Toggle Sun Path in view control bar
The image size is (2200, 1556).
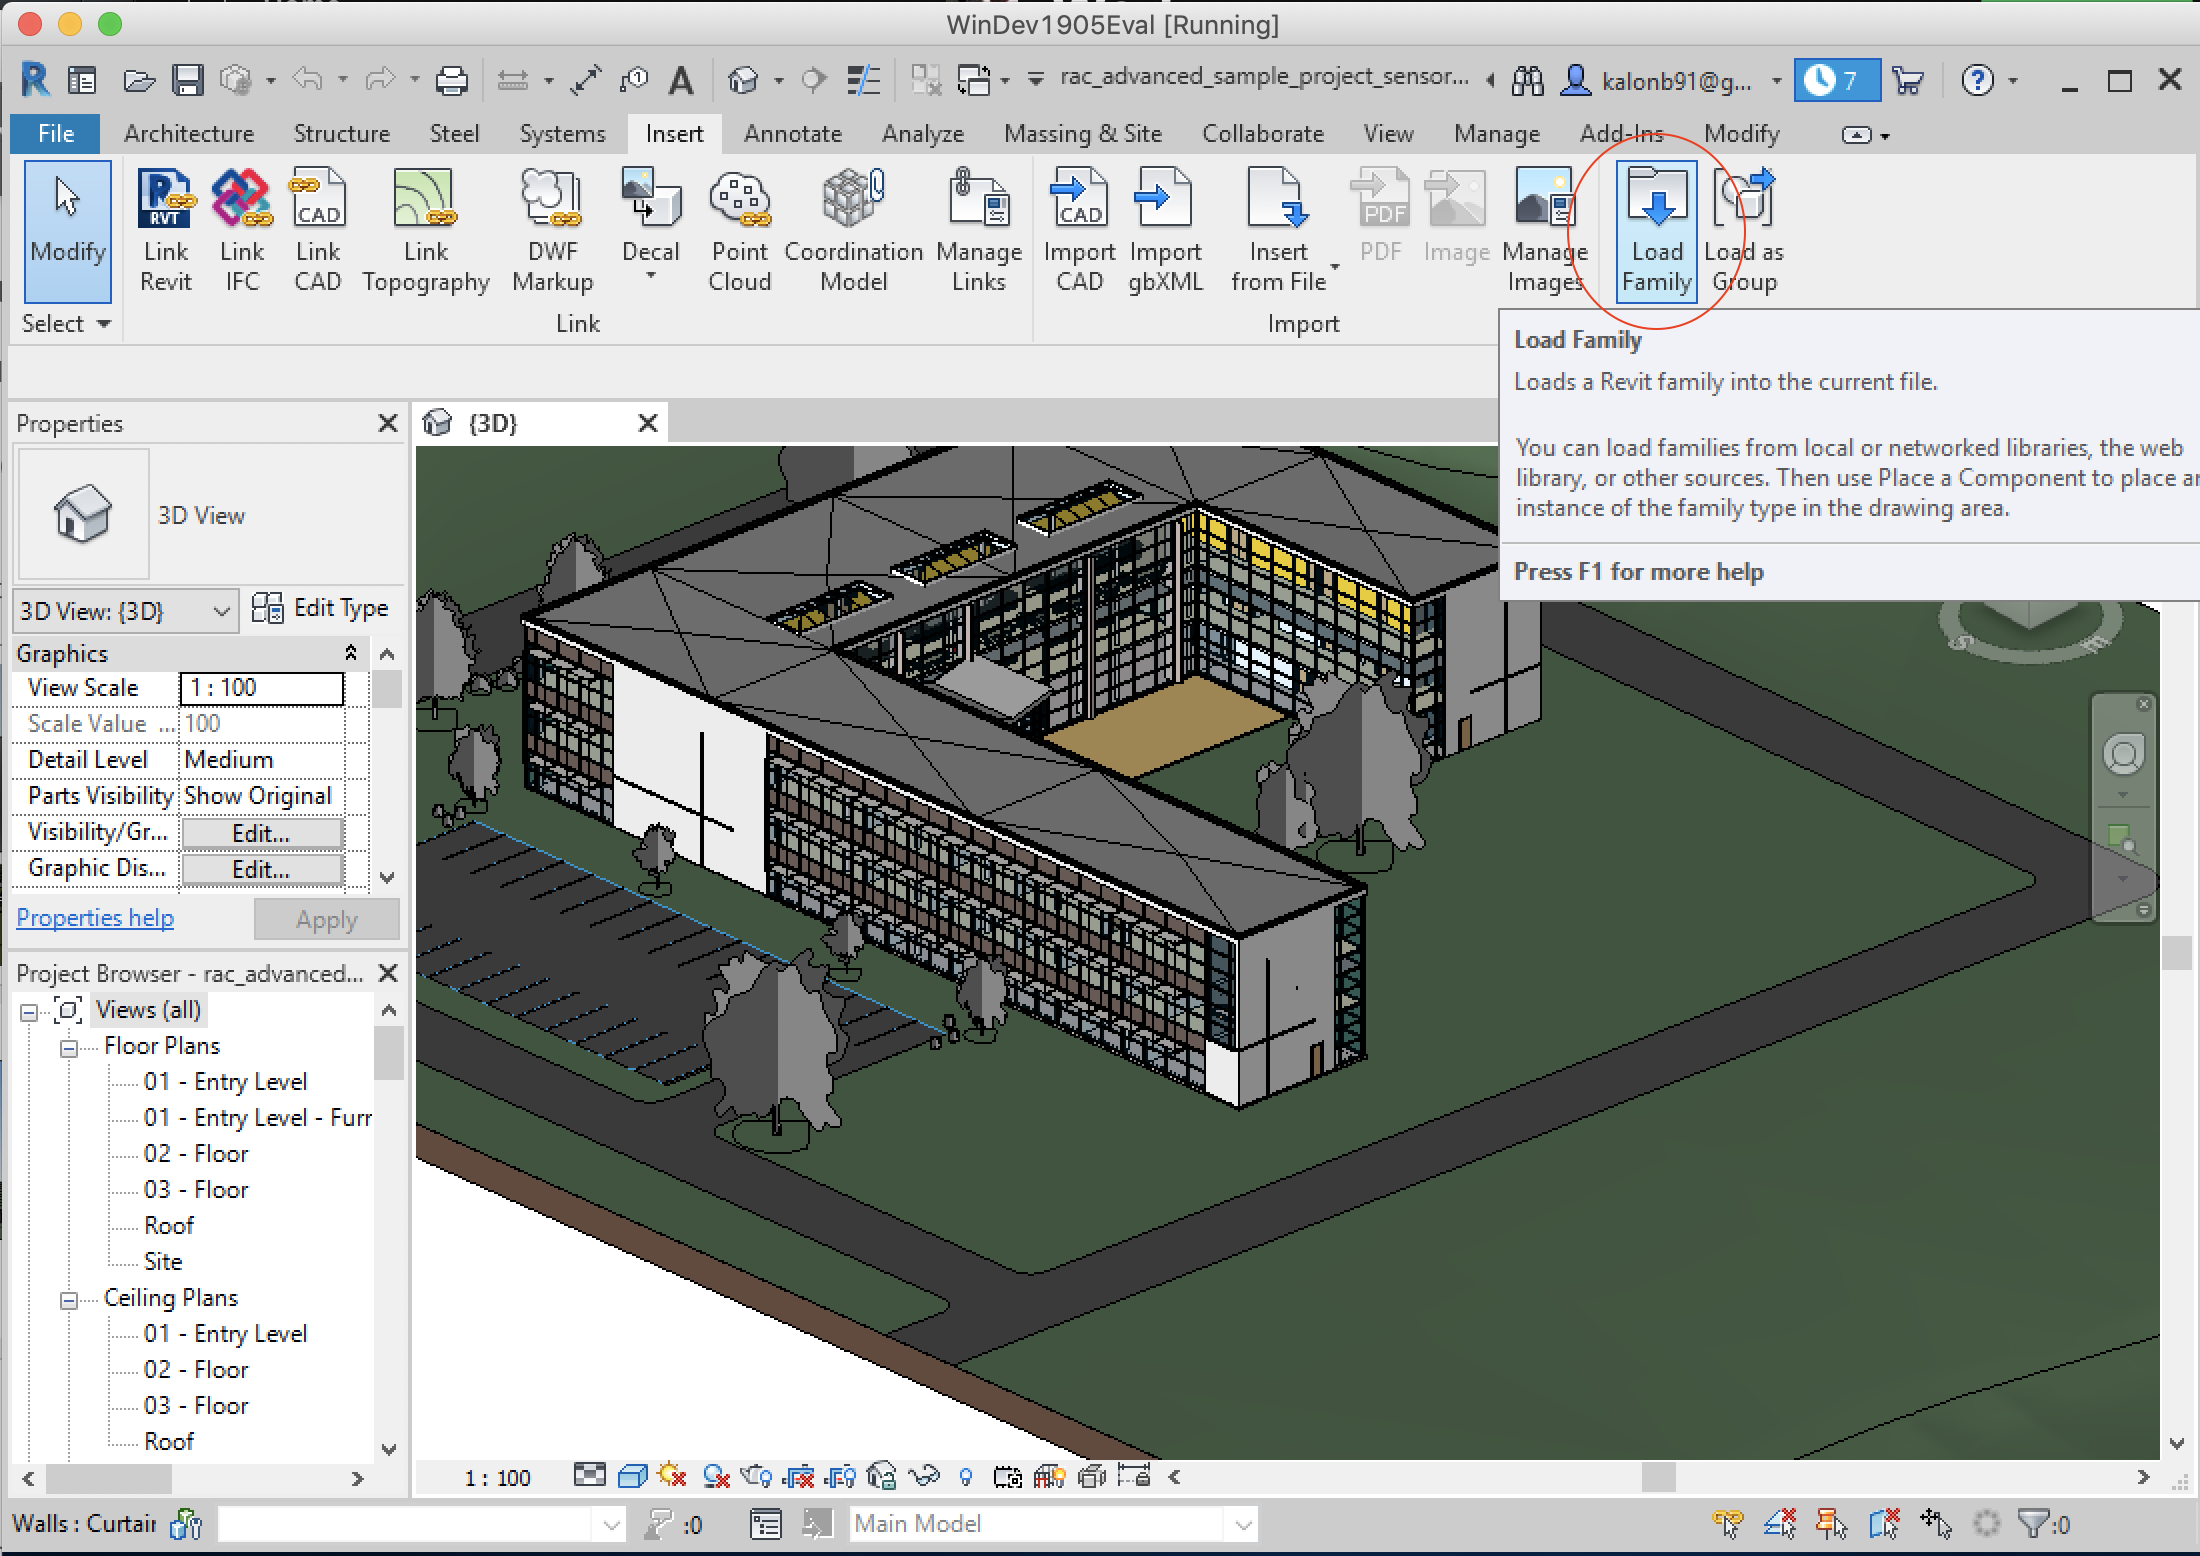click(x=673, y=1476)
